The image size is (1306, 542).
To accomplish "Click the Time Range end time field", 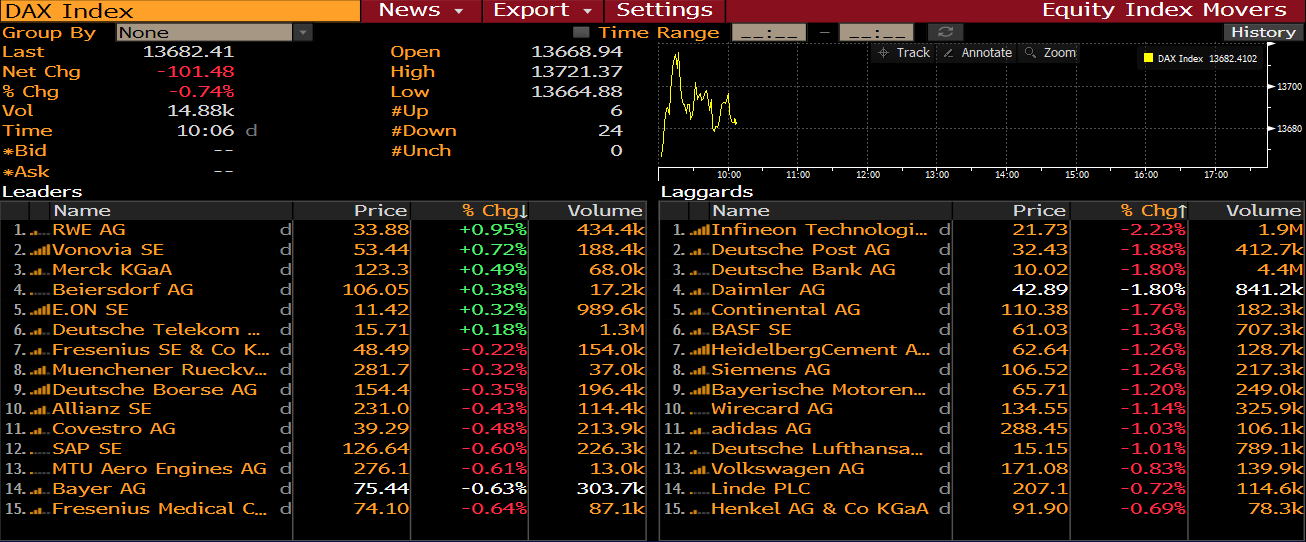I will (876, 32).
